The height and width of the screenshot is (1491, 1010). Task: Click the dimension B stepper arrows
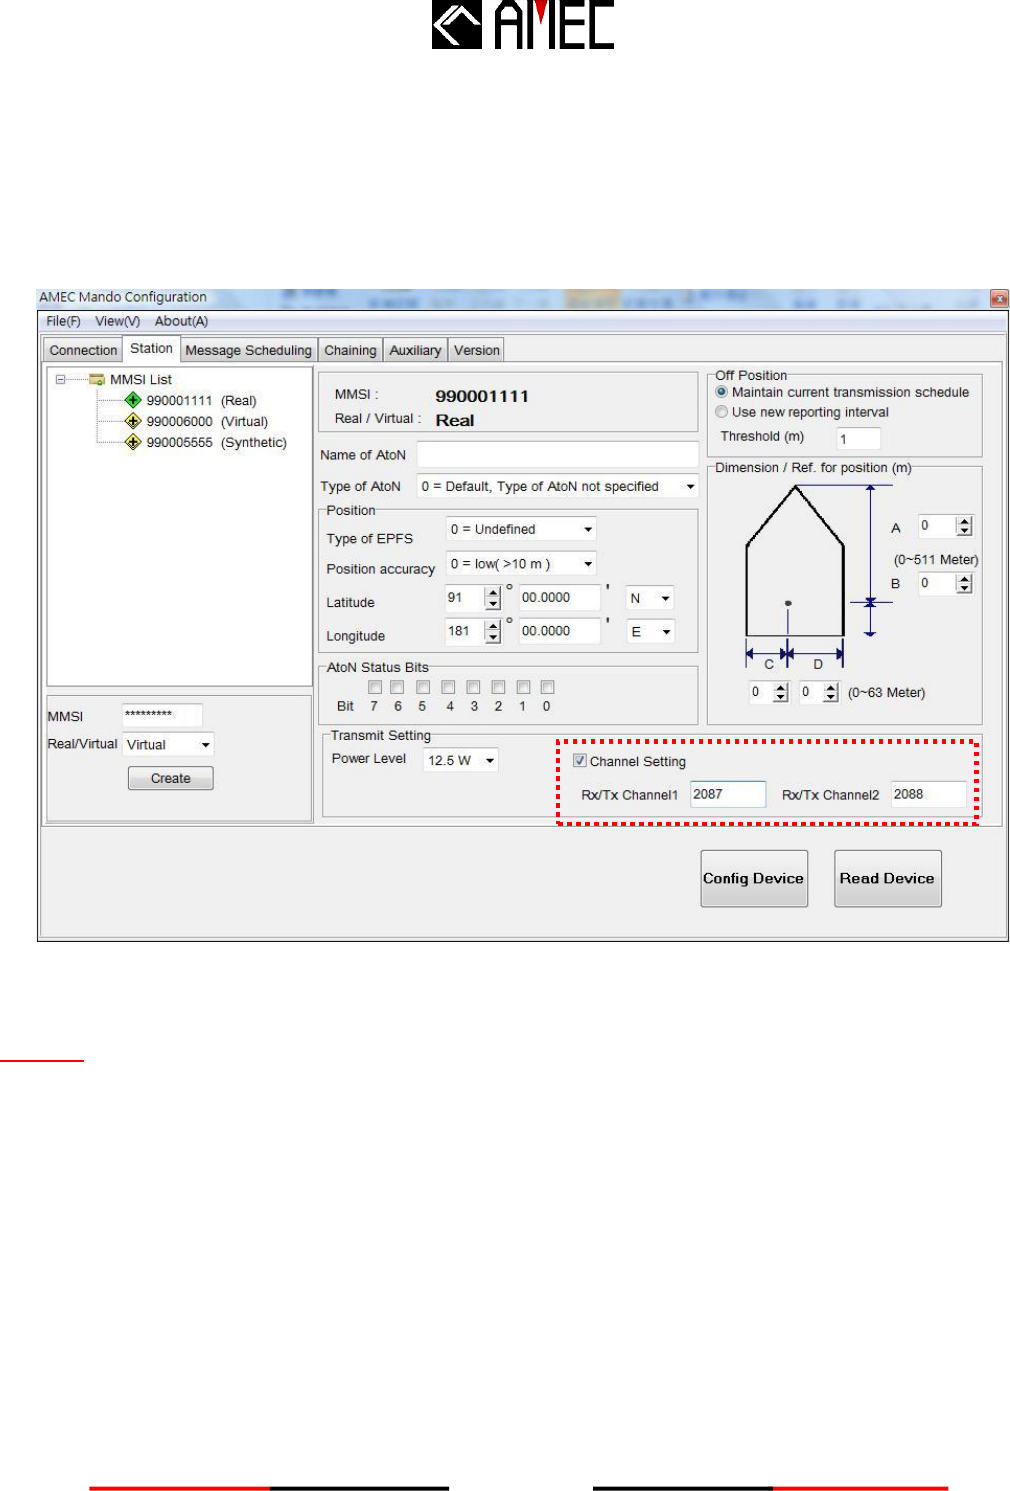pyautogui.click(x=964, y=583)
